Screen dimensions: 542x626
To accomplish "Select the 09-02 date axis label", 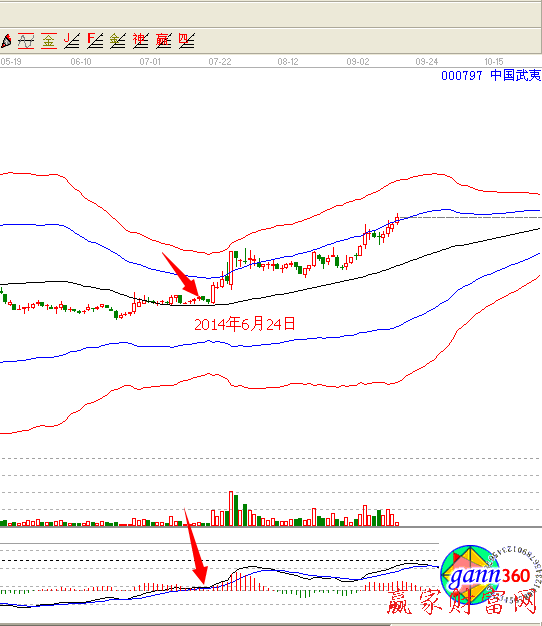I will pos(358,62).
